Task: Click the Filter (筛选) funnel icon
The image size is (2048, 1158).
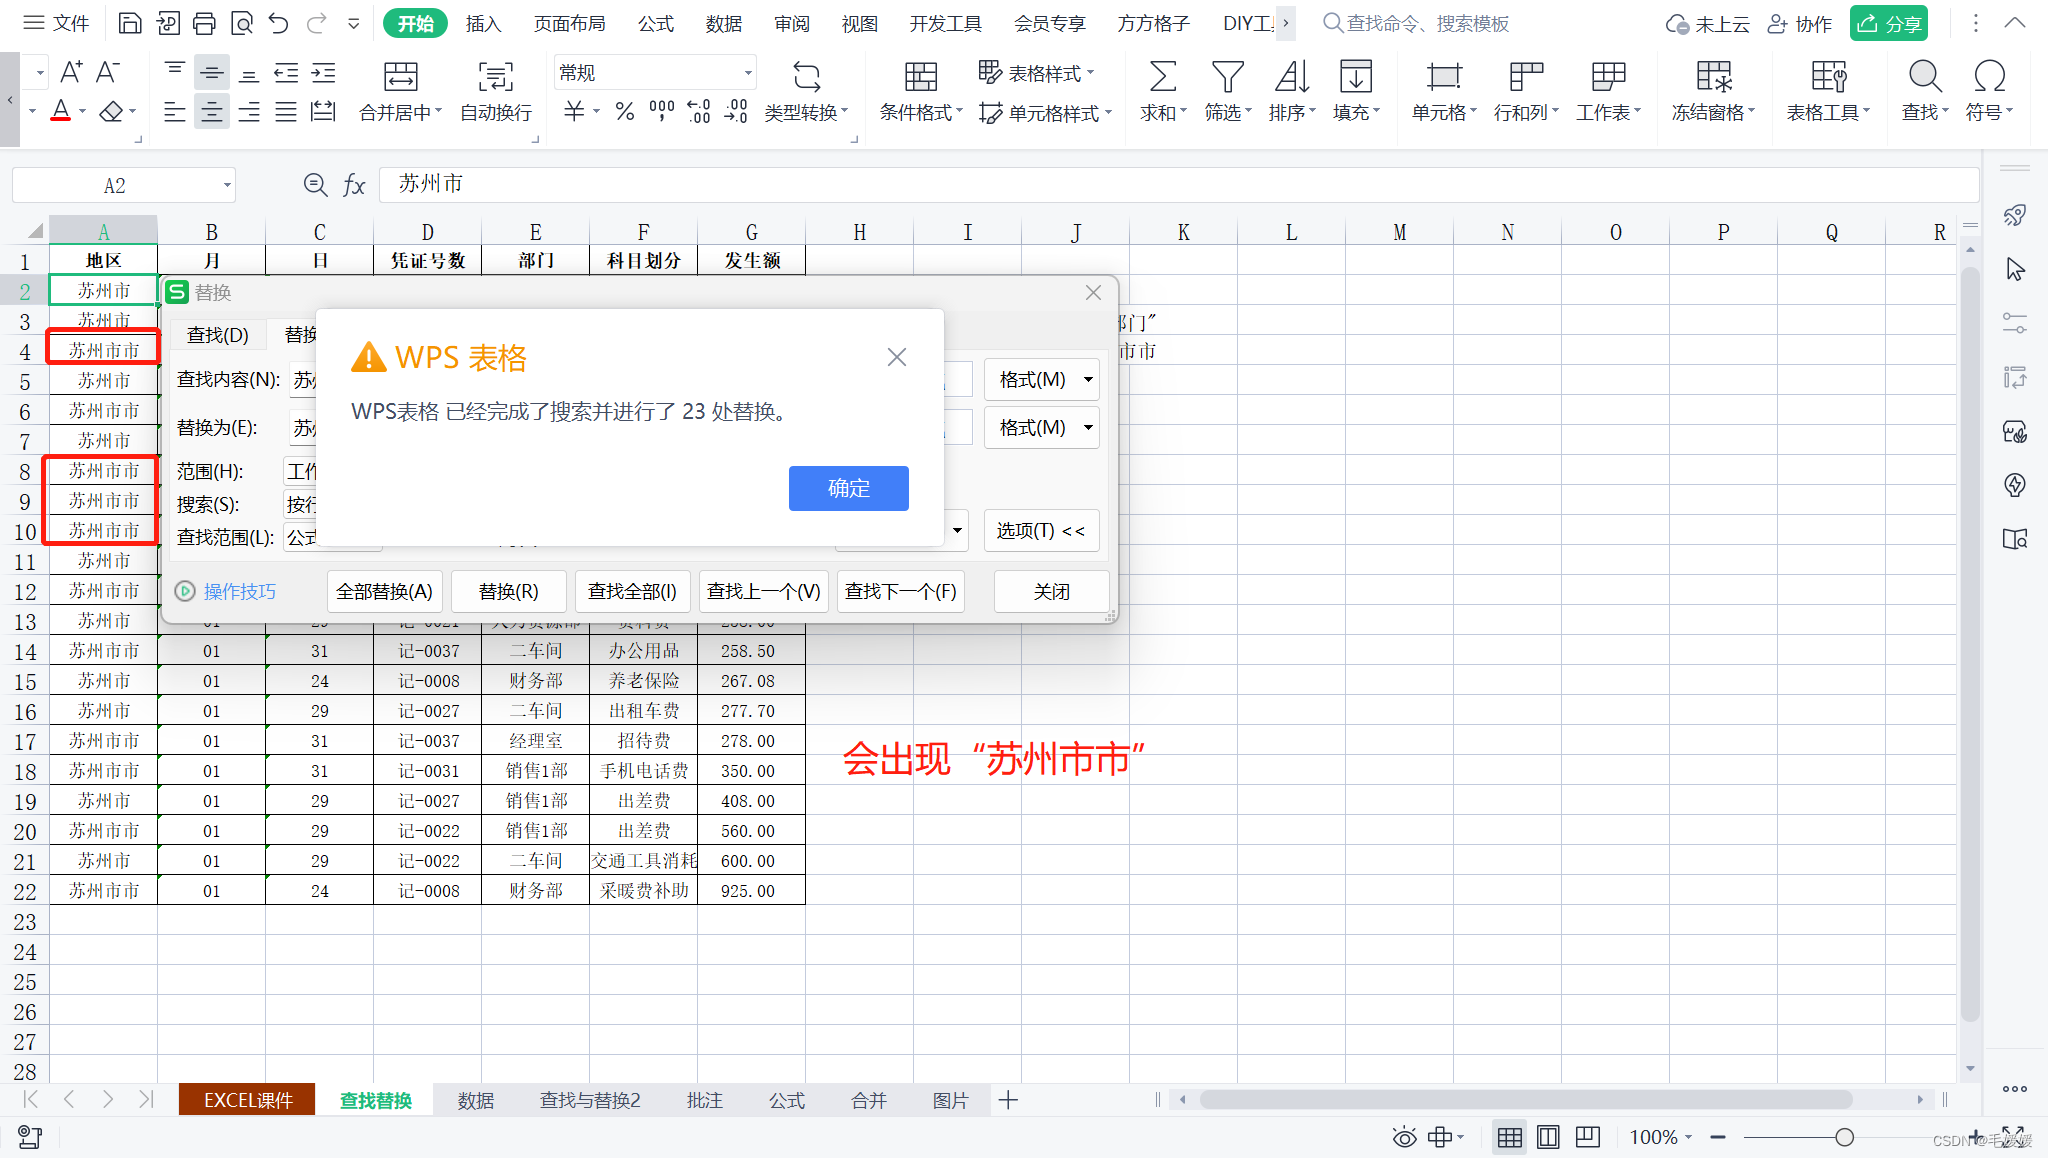Action: 1227,77
